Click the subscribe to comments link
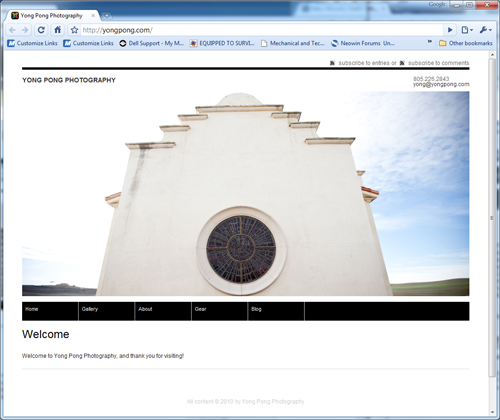Image resolution: width=500 pixels, height=420 pixels. point(439,63)
